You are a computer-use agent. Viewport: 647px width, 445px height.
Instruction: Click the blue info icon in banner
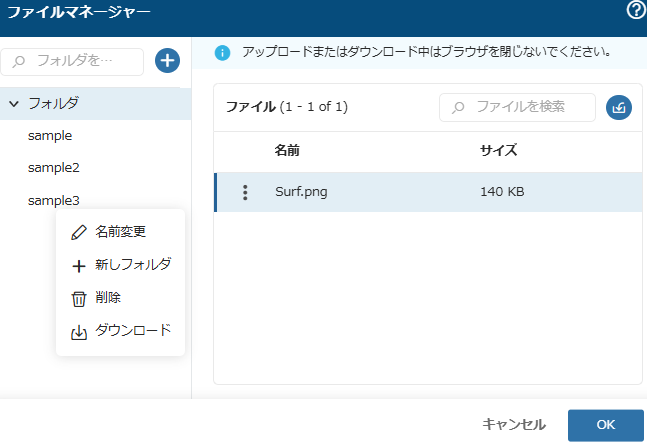[222, 53]
